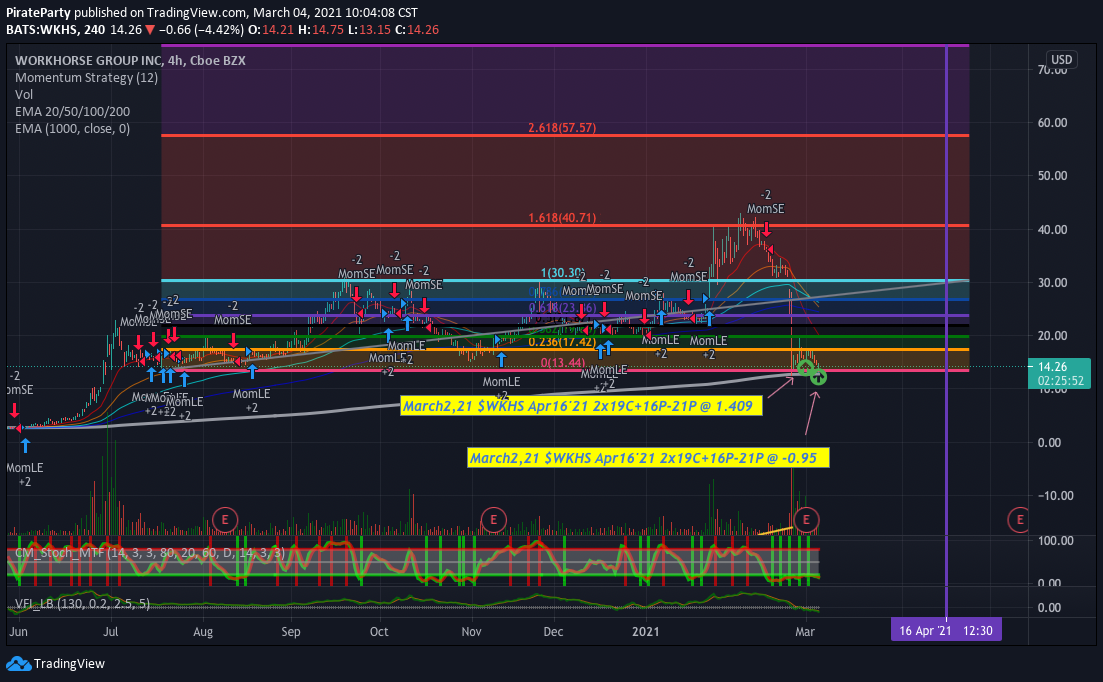This screenshot has width=1103, height=682.
Task: Click the O:14.21 open price value
Action: coord(270,30)
